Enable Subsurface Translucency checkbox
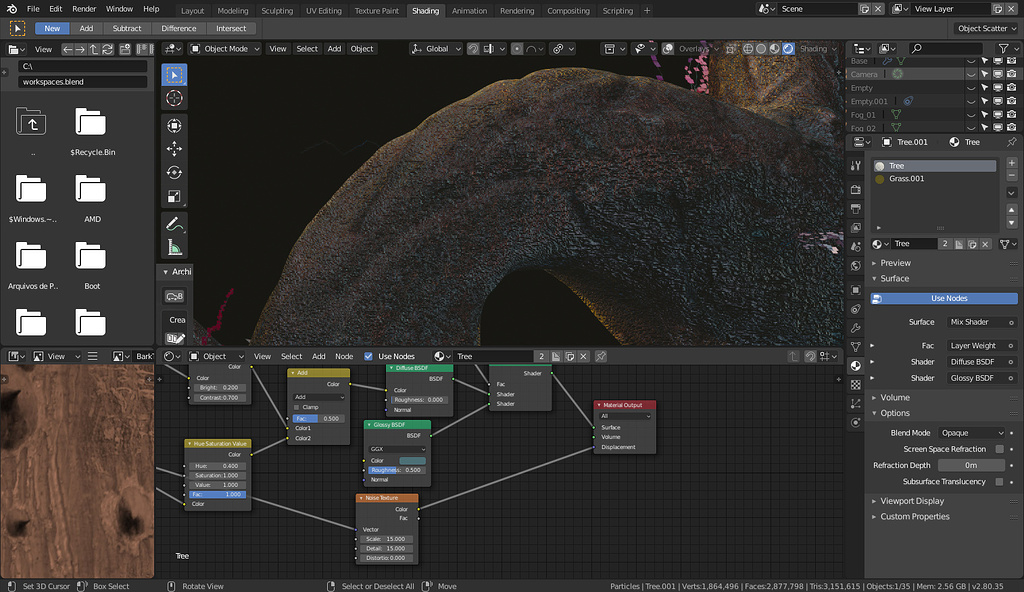Image resolution: width=1024 pixels, height=592 pixels. [x=999, y=482]
